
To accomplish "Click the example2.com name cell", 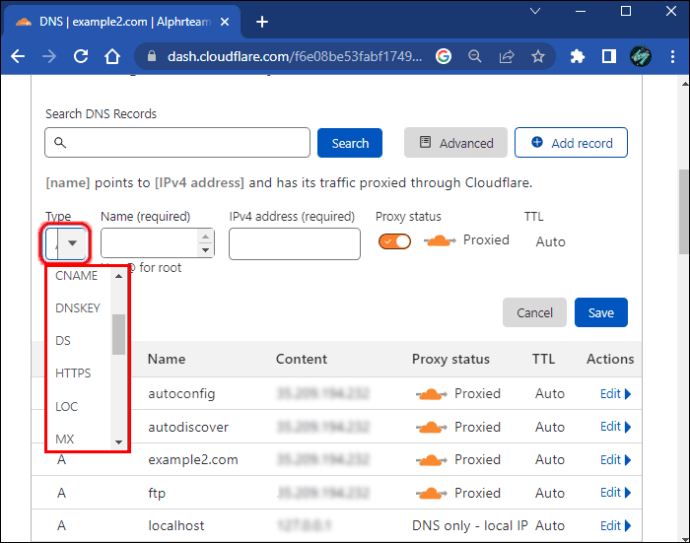I will pyautogui.click(x=193, y=459).
